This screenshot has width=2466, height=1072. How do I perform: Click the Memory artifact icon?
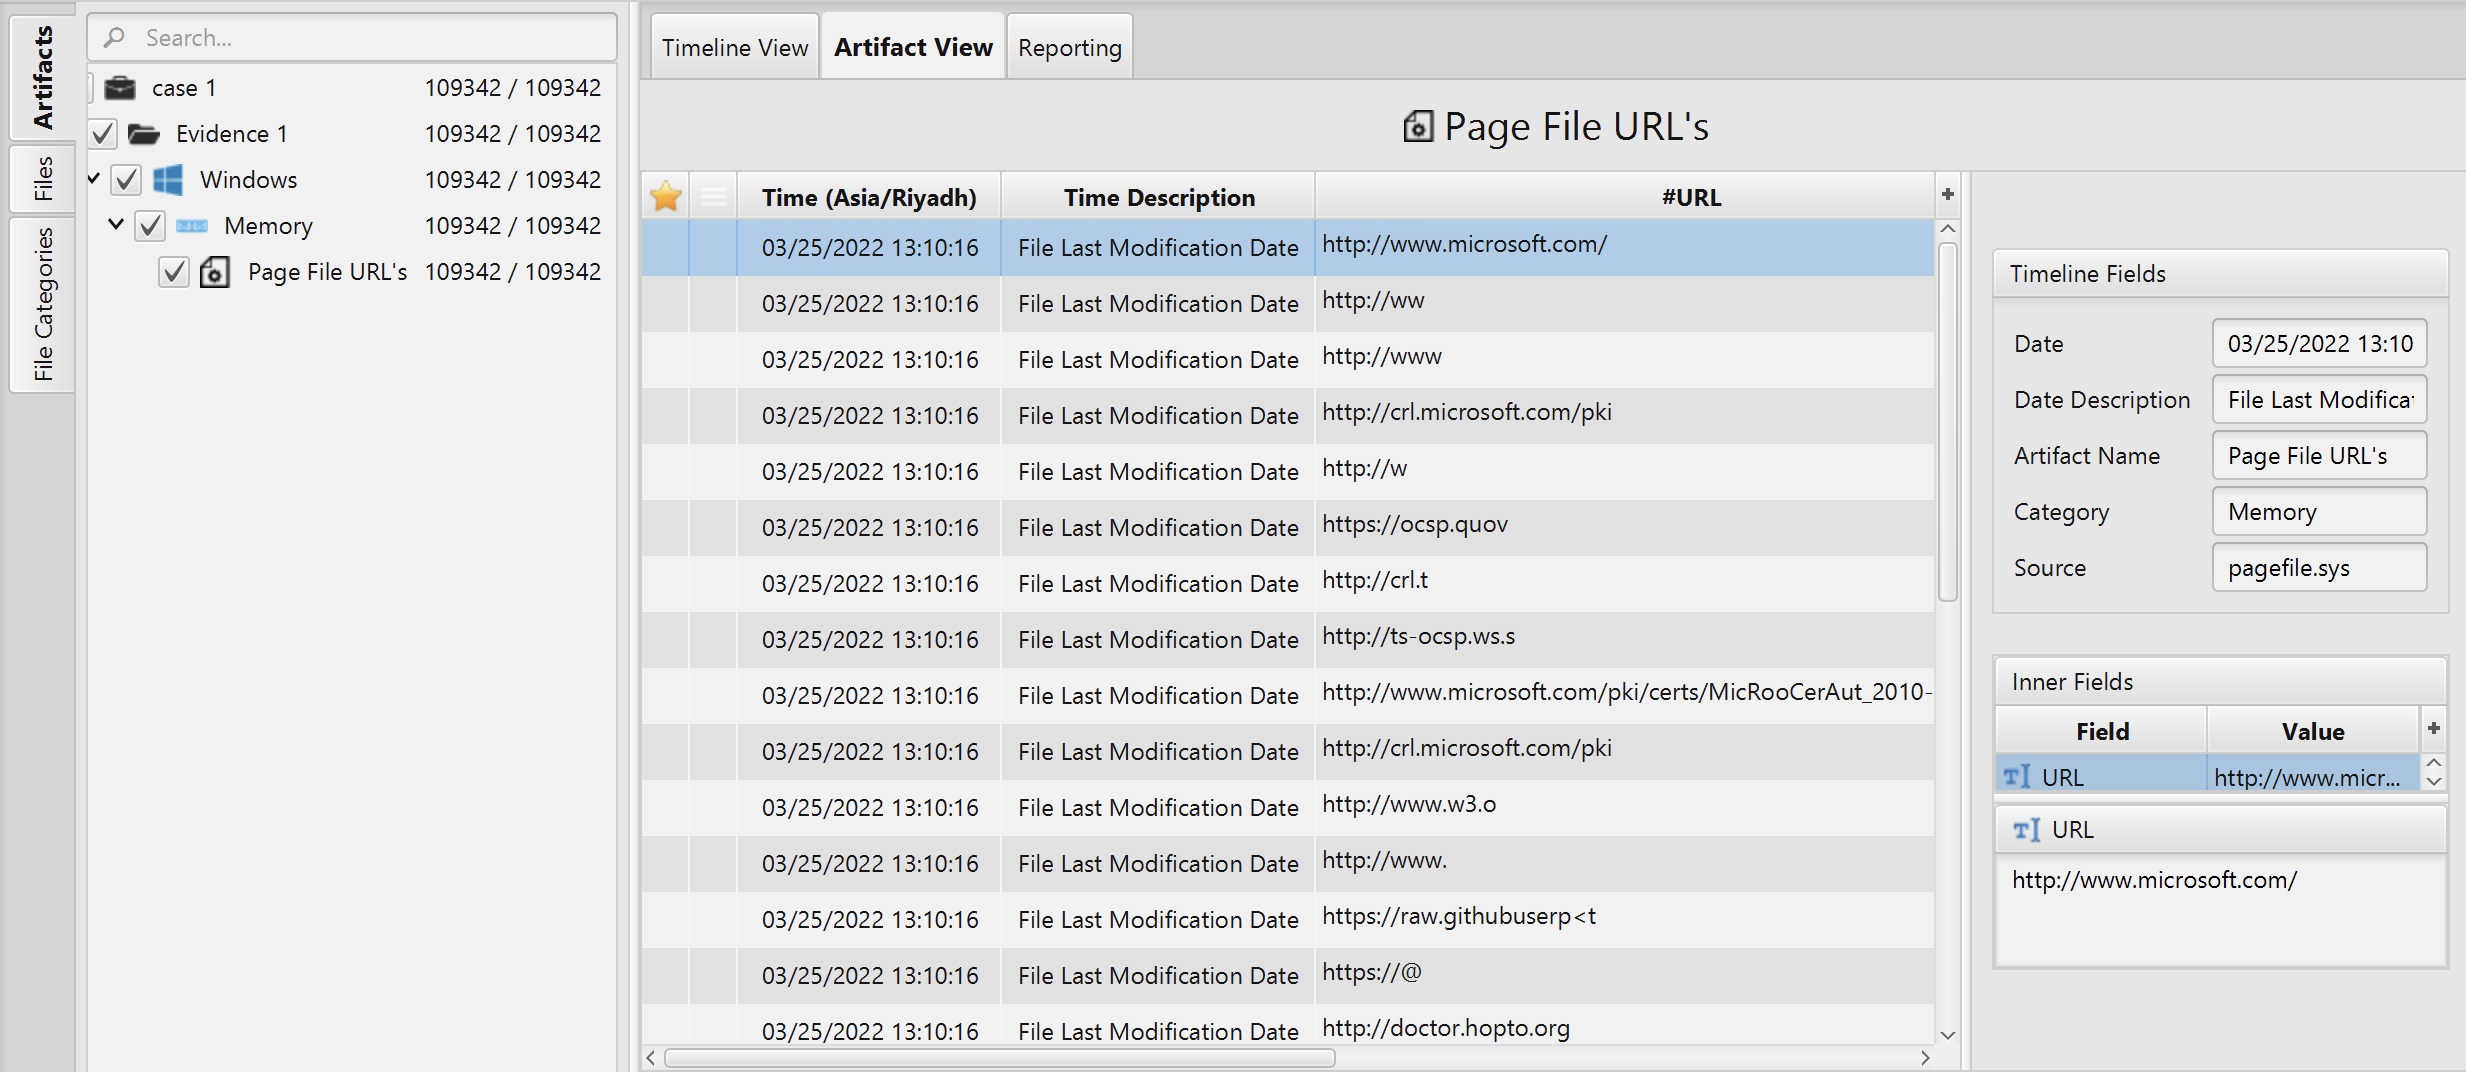[x=192, y=225]
